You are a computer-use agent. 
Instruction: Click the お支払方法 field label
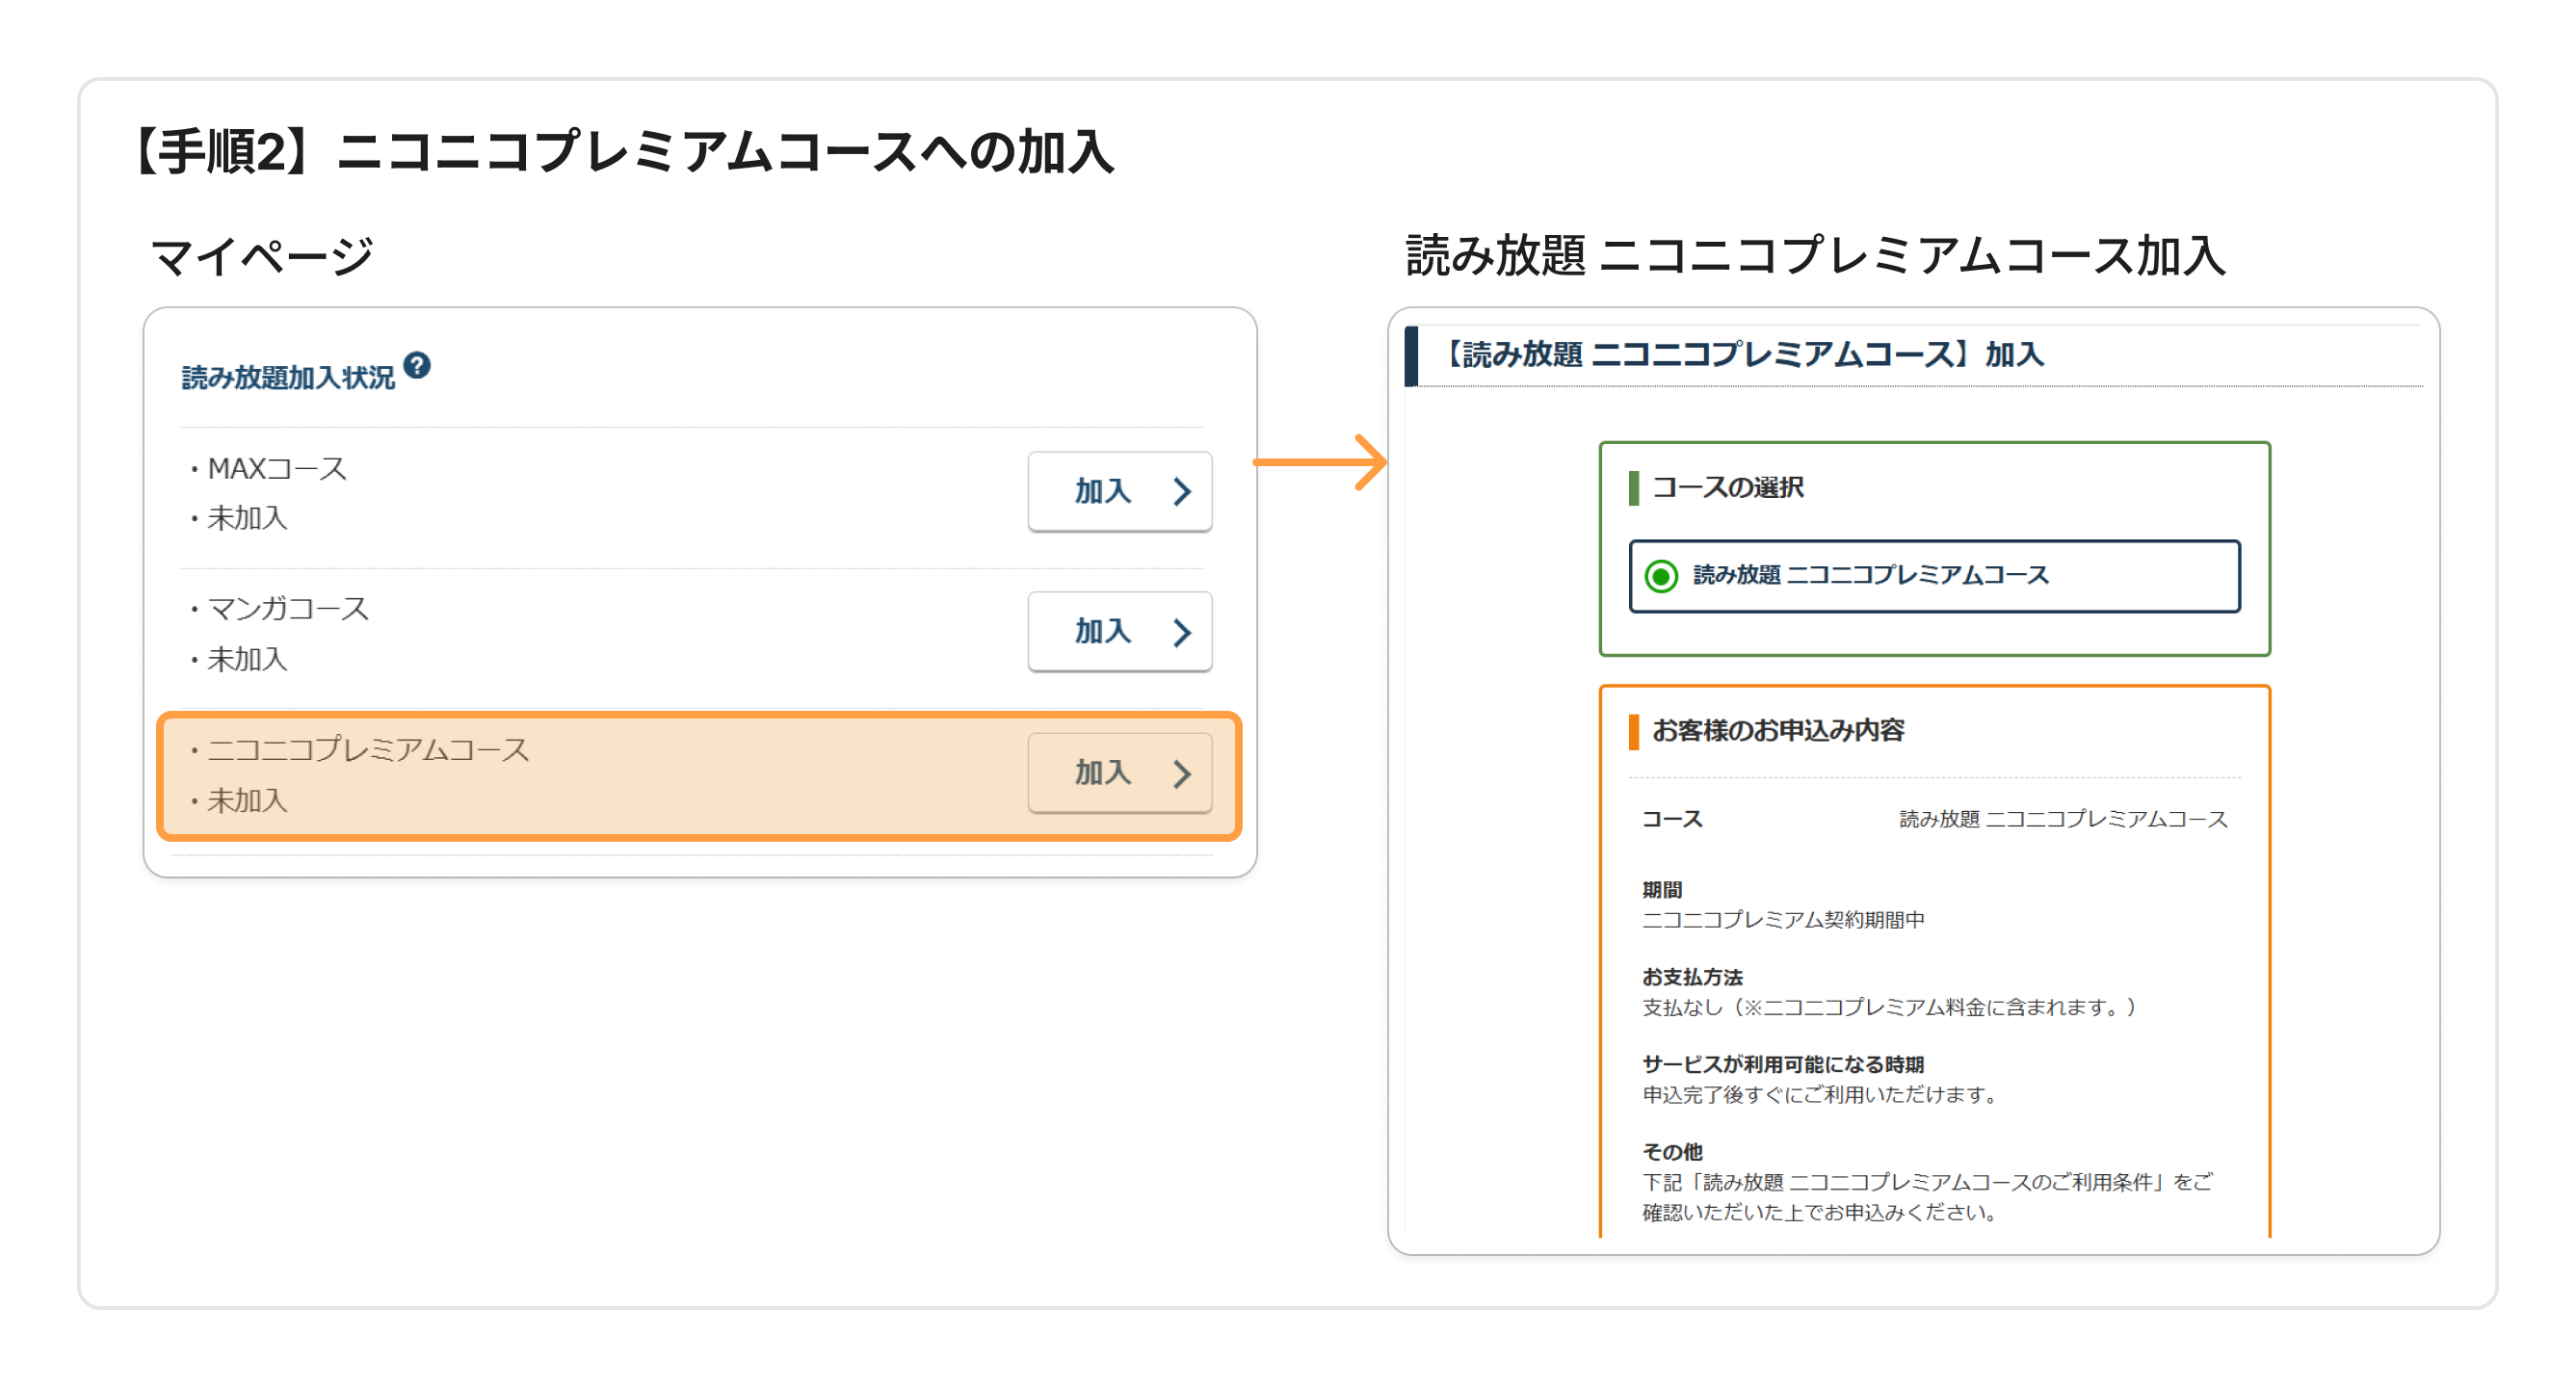1692,977
